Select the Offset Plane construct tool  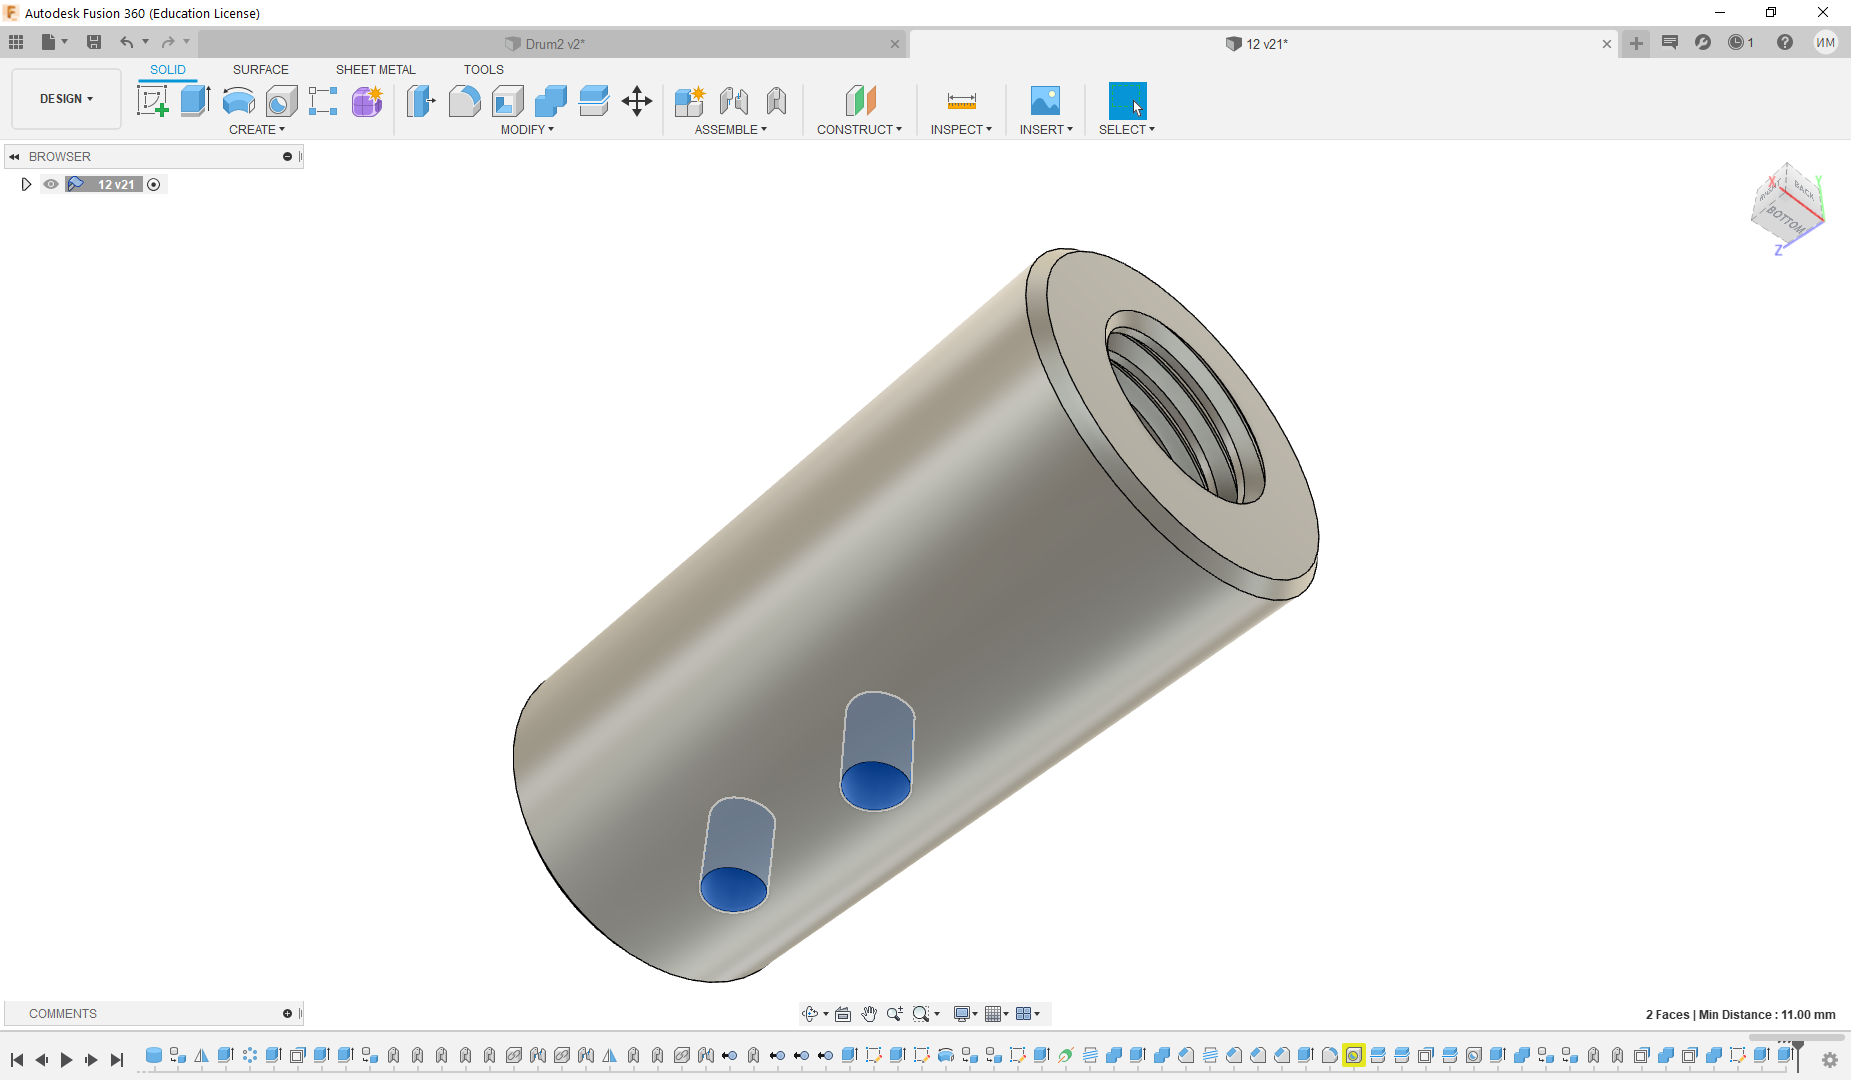(860, 101)
